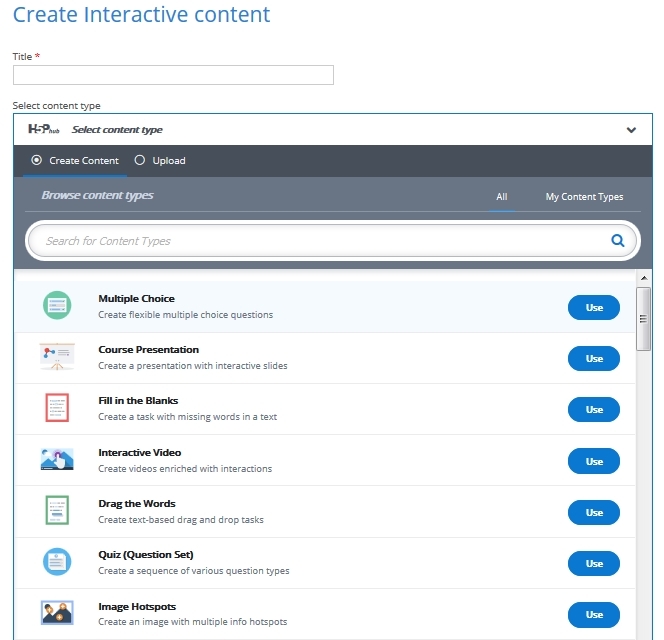Click the Title input field
This screenshot has height=640, width=664.
pyautogui.click(x=173, y=75)
